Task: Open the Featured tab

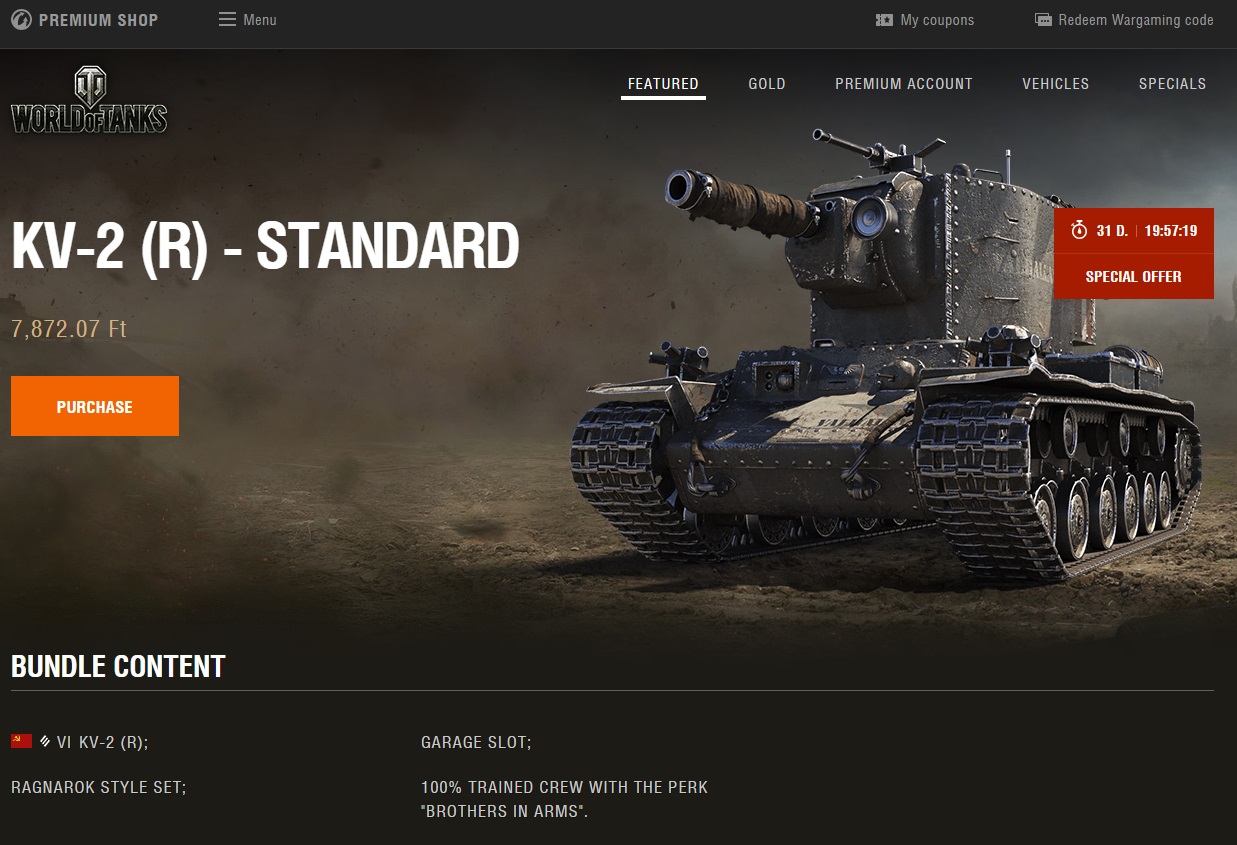Action: (x=663, y=84)
